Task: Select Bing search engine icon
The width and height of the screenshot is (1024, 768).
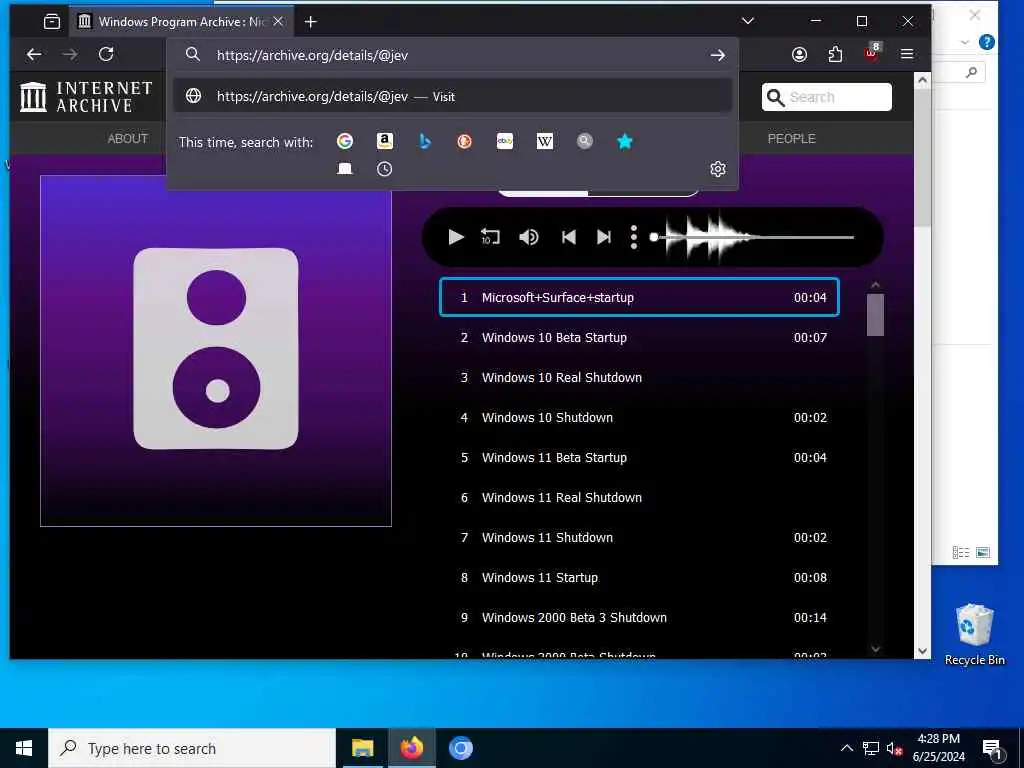Action: 424,141
